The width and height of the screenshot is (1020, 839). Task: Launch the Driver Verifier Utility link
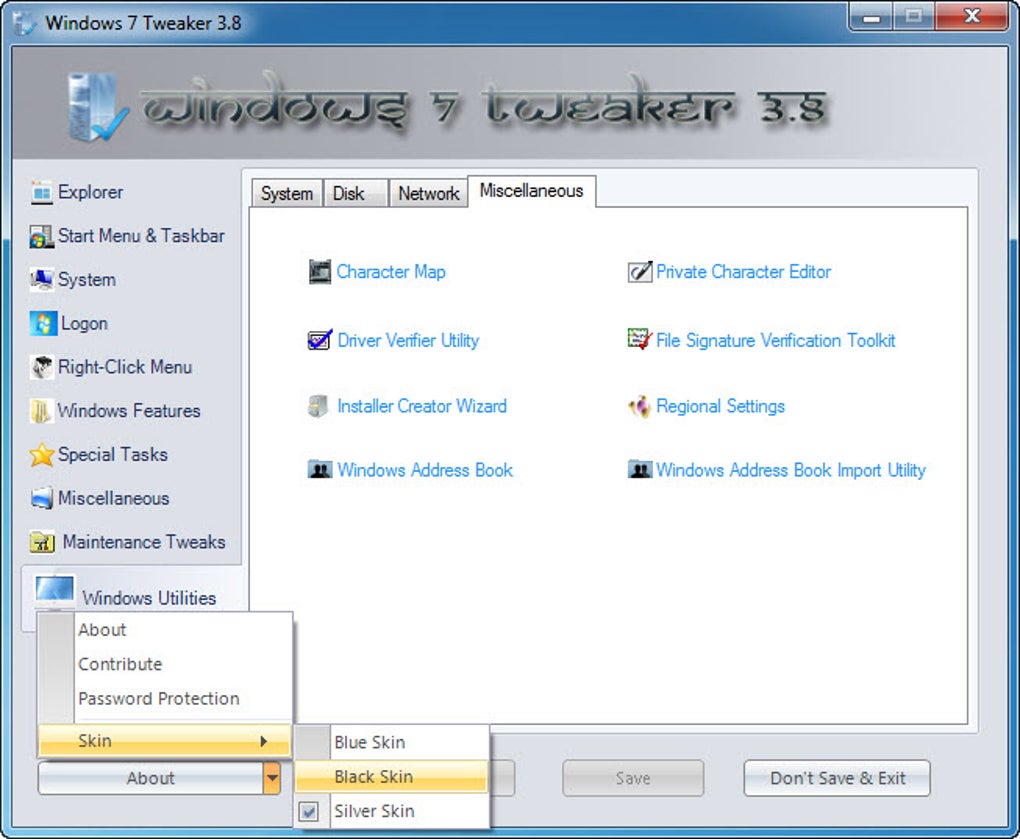pyautogui.click(x=409, y=340)
